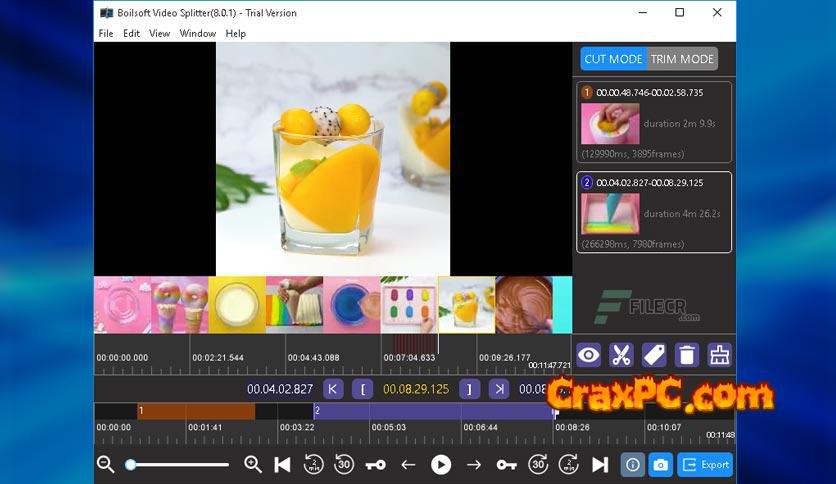Click the Export button
836x484 pixels.
point(705,464)
